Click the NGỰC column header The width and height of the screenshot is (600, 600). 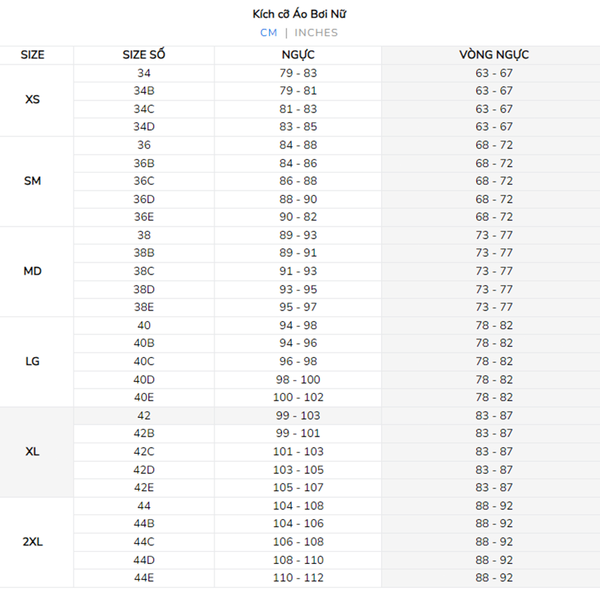[298, 55]
